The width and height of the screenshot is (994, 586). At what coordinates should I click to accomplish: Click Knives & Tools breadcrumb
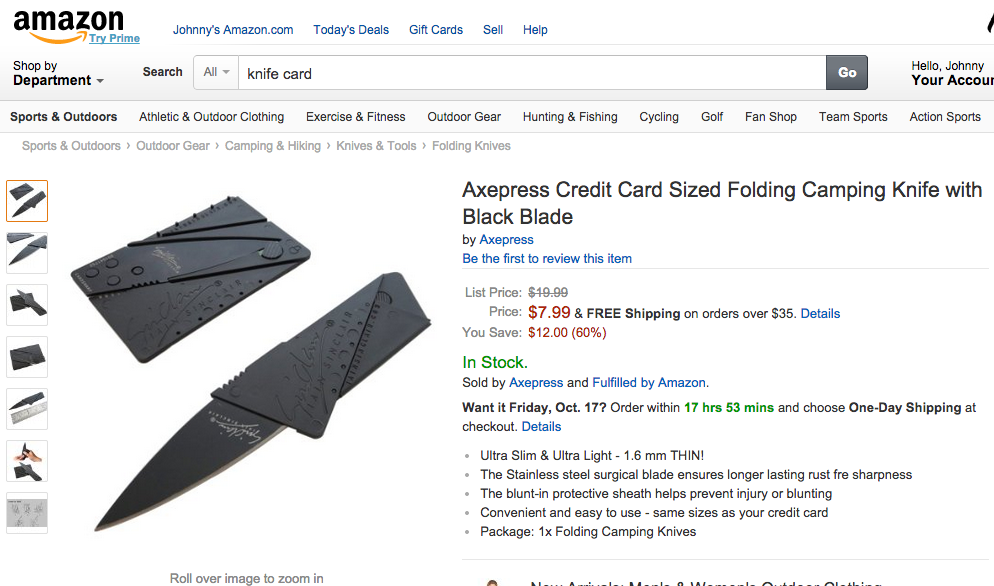[x=376, y=146]
